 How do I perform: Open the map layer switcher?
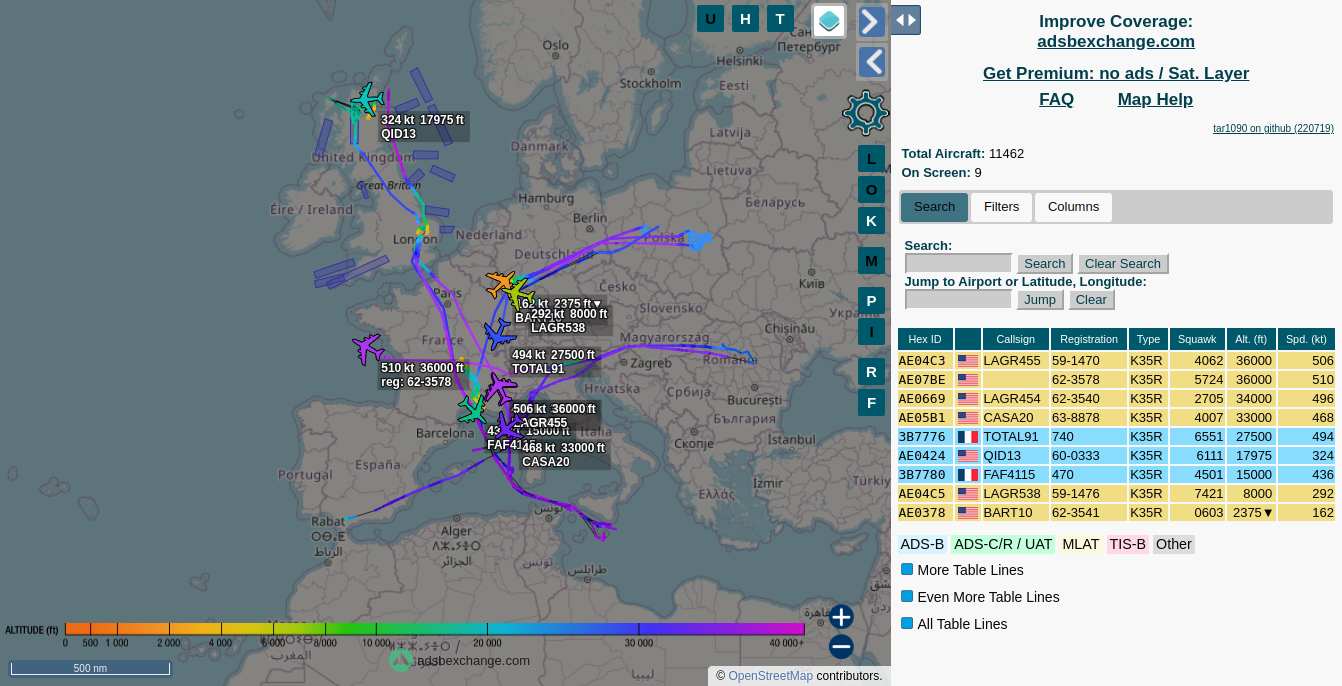(x=829, y=21)
